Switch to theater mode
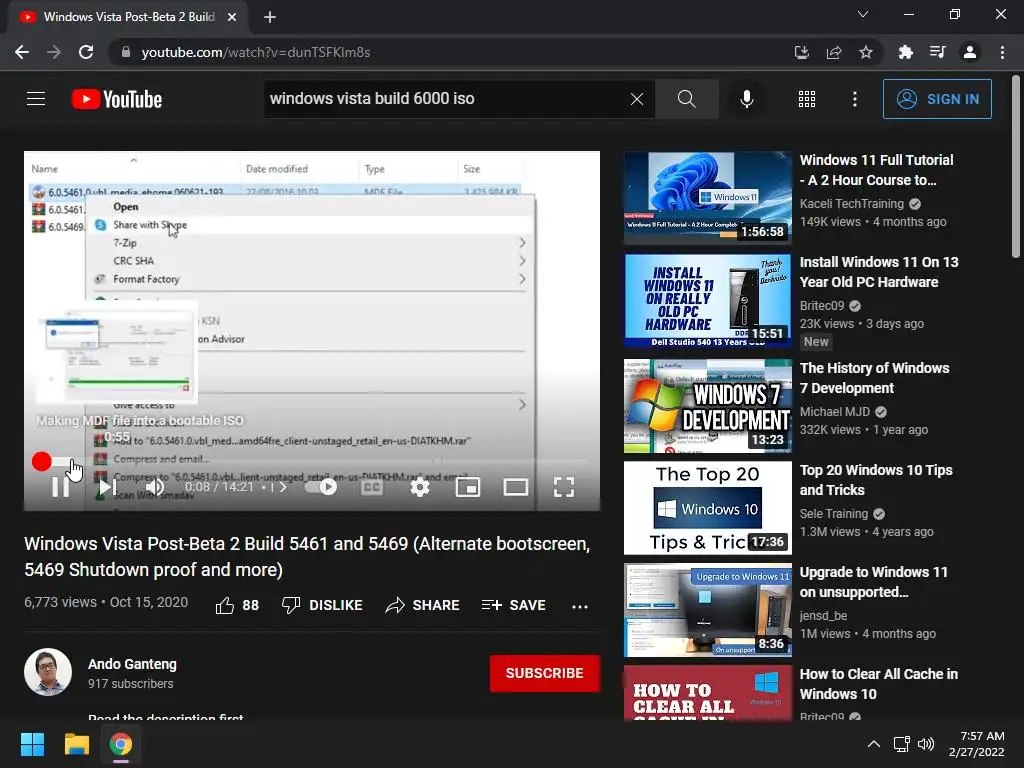Screen dimensions: 1024x768 click(515, 487)
